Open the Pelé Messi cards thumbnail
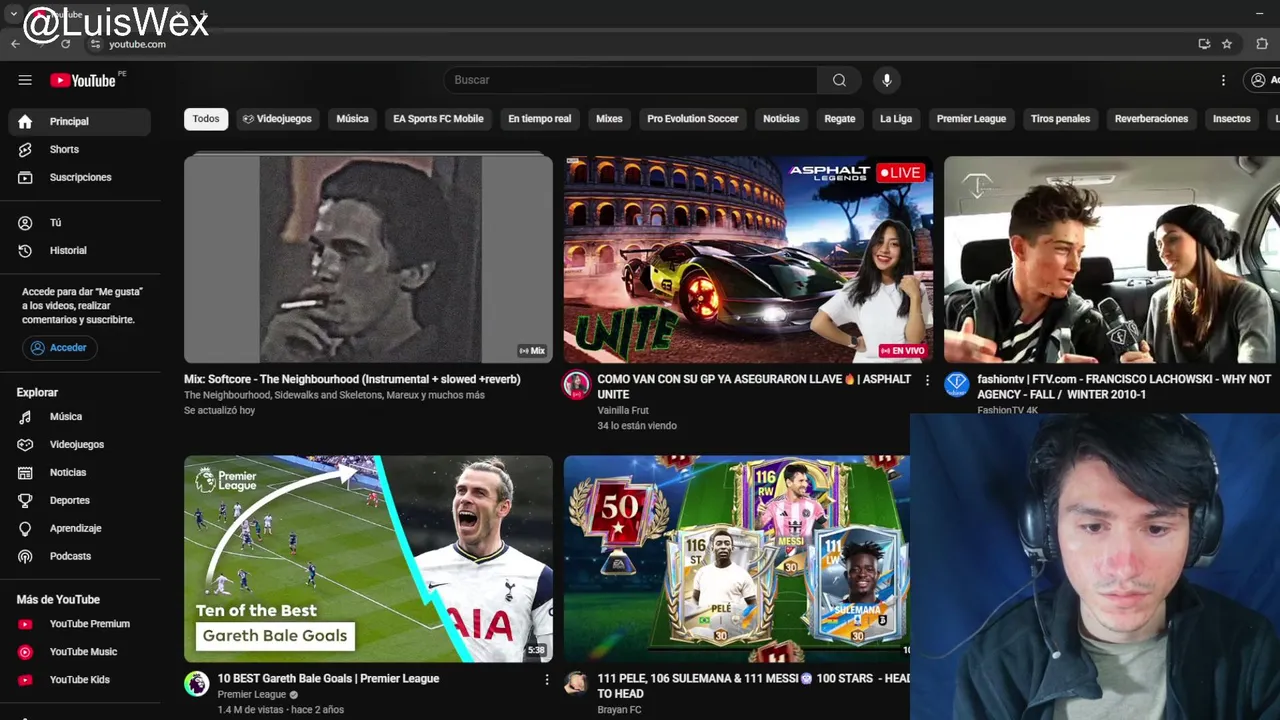1280x720 pixels. click(x=737, y=559)
